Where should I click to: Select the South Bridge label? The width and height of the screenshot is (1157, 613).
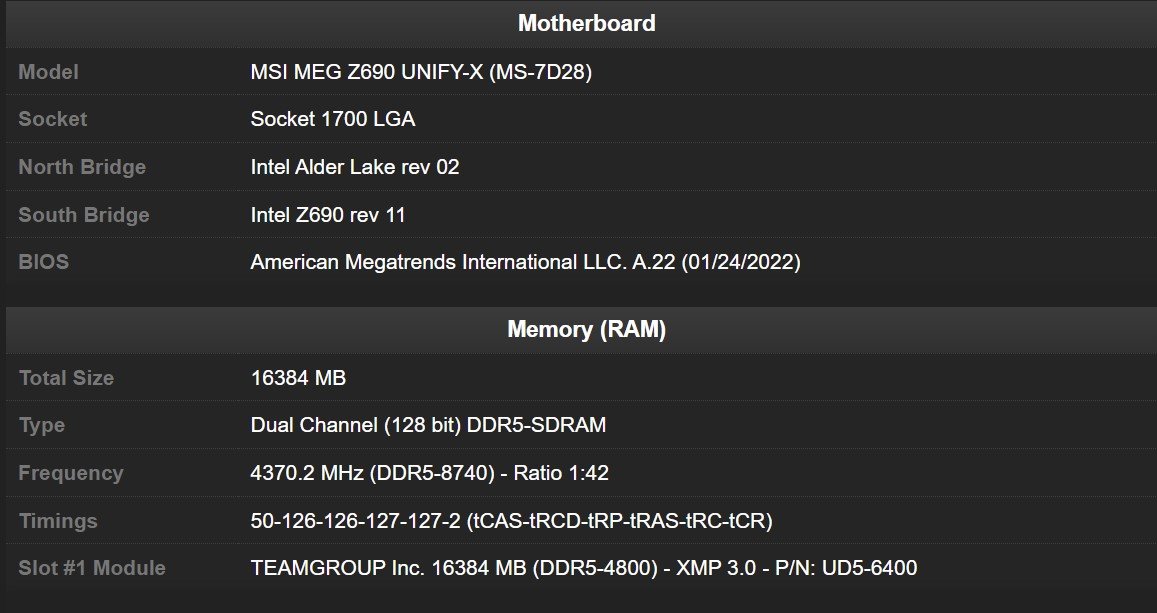pos(83,215)
